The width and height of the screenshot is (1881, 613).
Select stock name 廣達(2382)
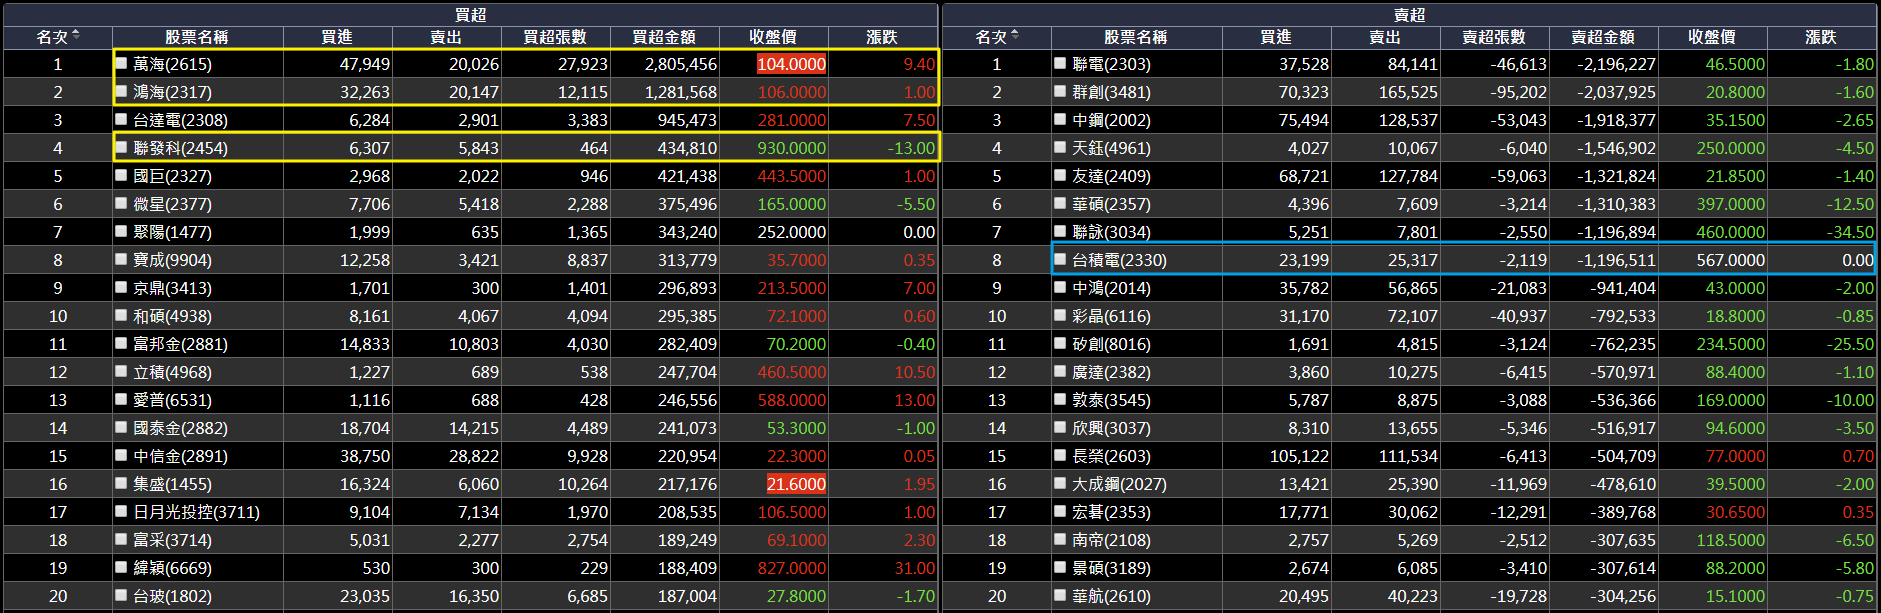[1111, 372]
